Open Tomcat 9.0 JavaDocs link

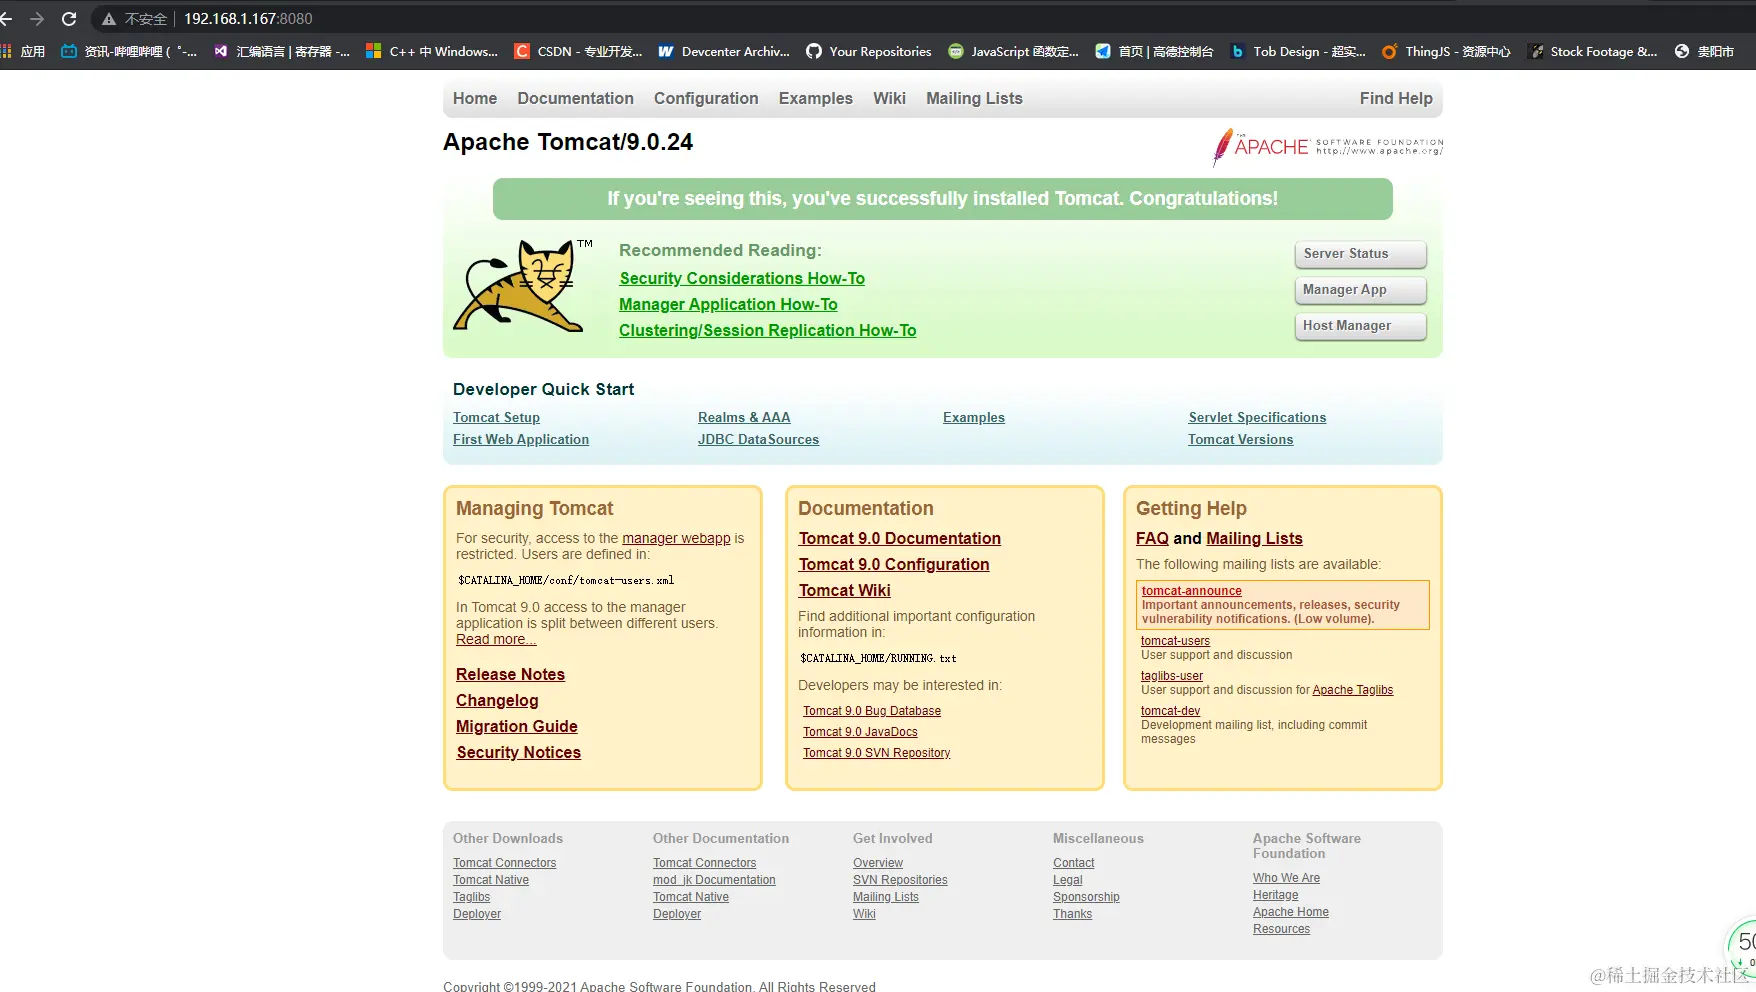coord(860,732)
